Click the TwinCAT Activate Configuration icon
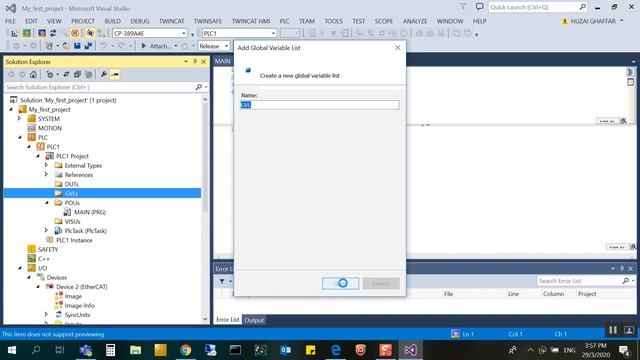 [14, 33]
